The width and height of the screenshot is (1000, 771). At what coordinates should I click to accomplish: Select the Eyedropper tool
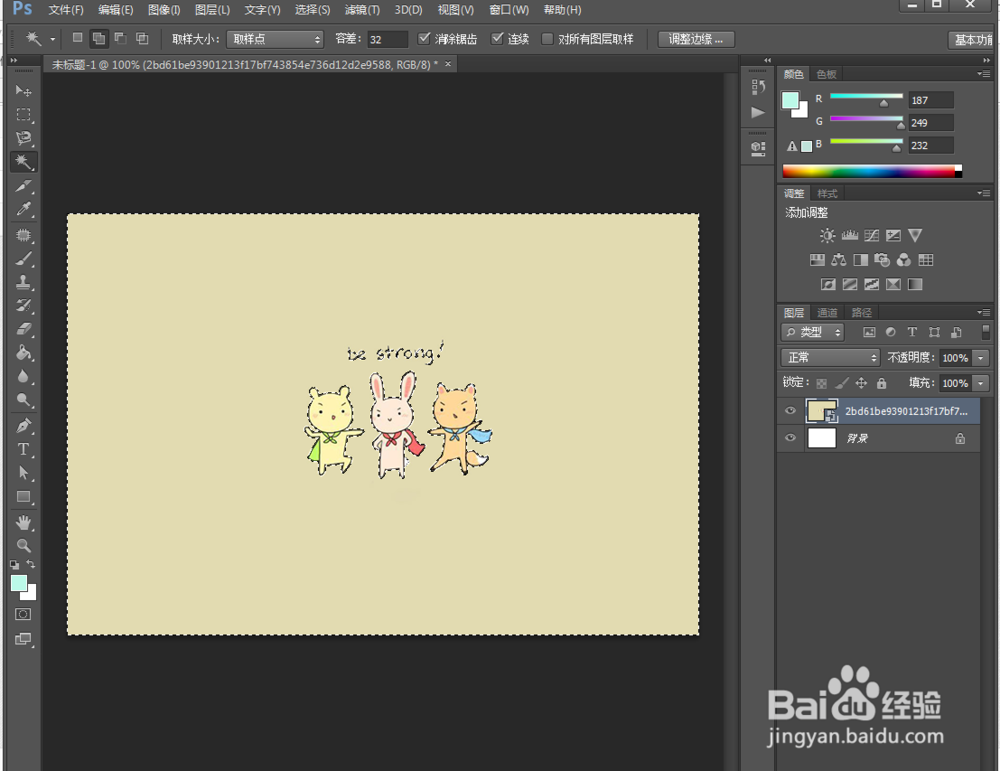click(23, 209)
